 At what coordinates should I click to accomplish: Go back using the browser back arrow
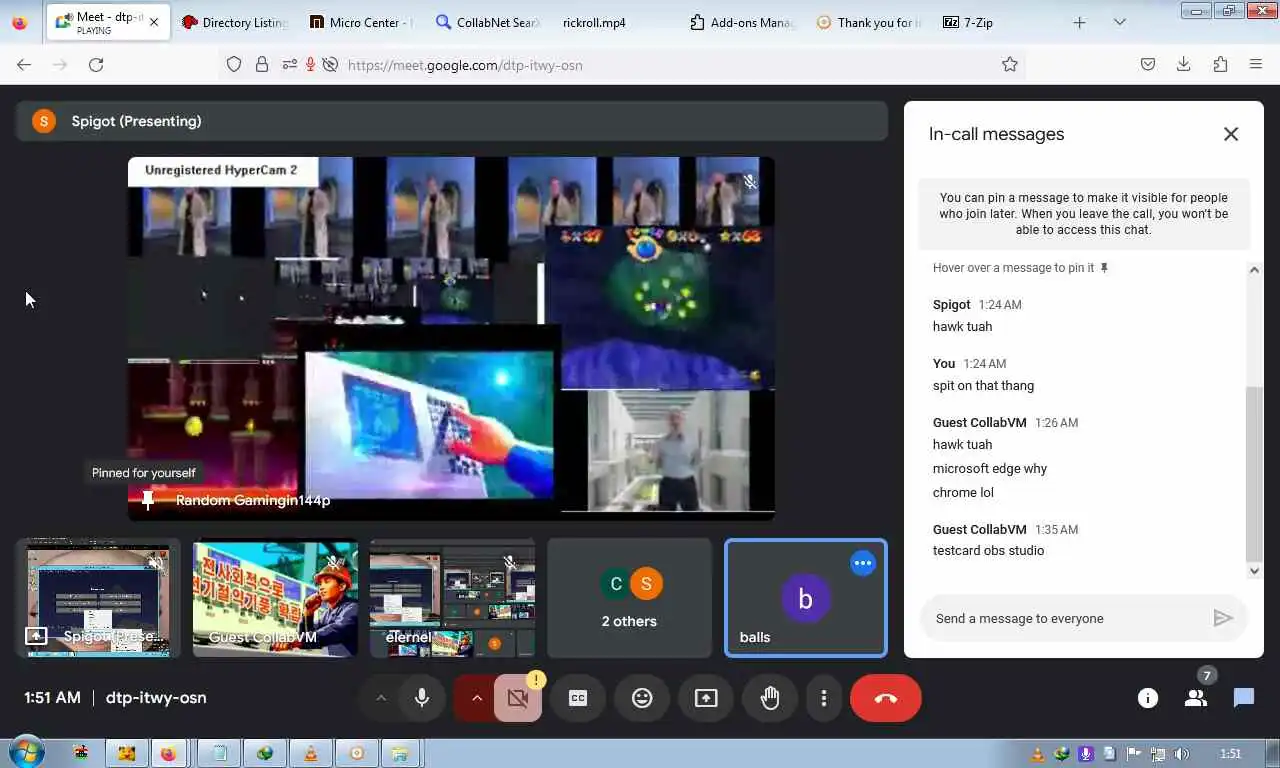(x=24, y=64)
